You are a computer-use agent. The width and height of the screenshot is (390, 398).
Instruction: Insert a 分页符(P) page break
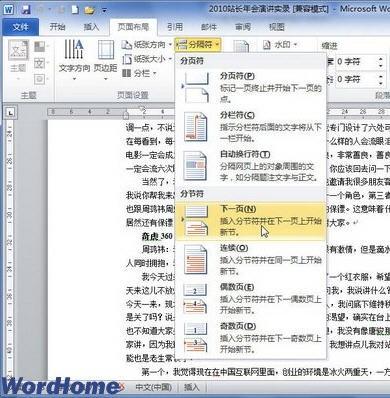[x=250, y=87]
